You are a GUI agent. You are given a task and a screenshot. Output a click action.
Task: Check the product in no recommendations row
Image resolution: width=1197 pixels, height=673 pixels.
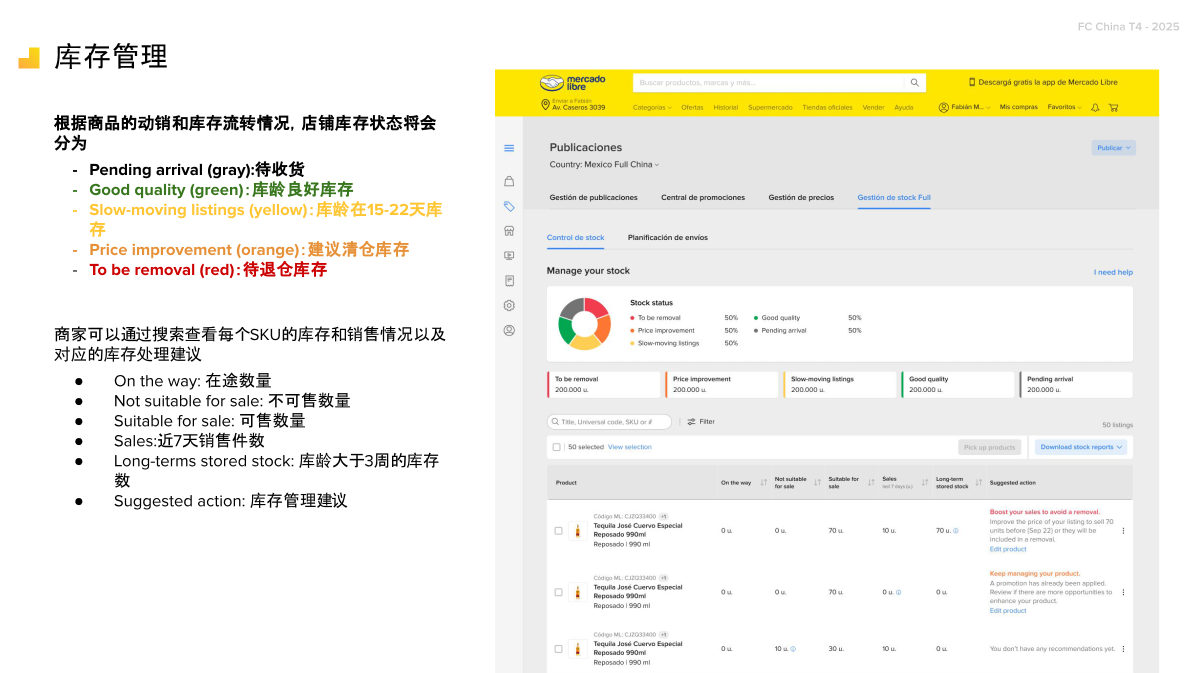tap(559, 649)
